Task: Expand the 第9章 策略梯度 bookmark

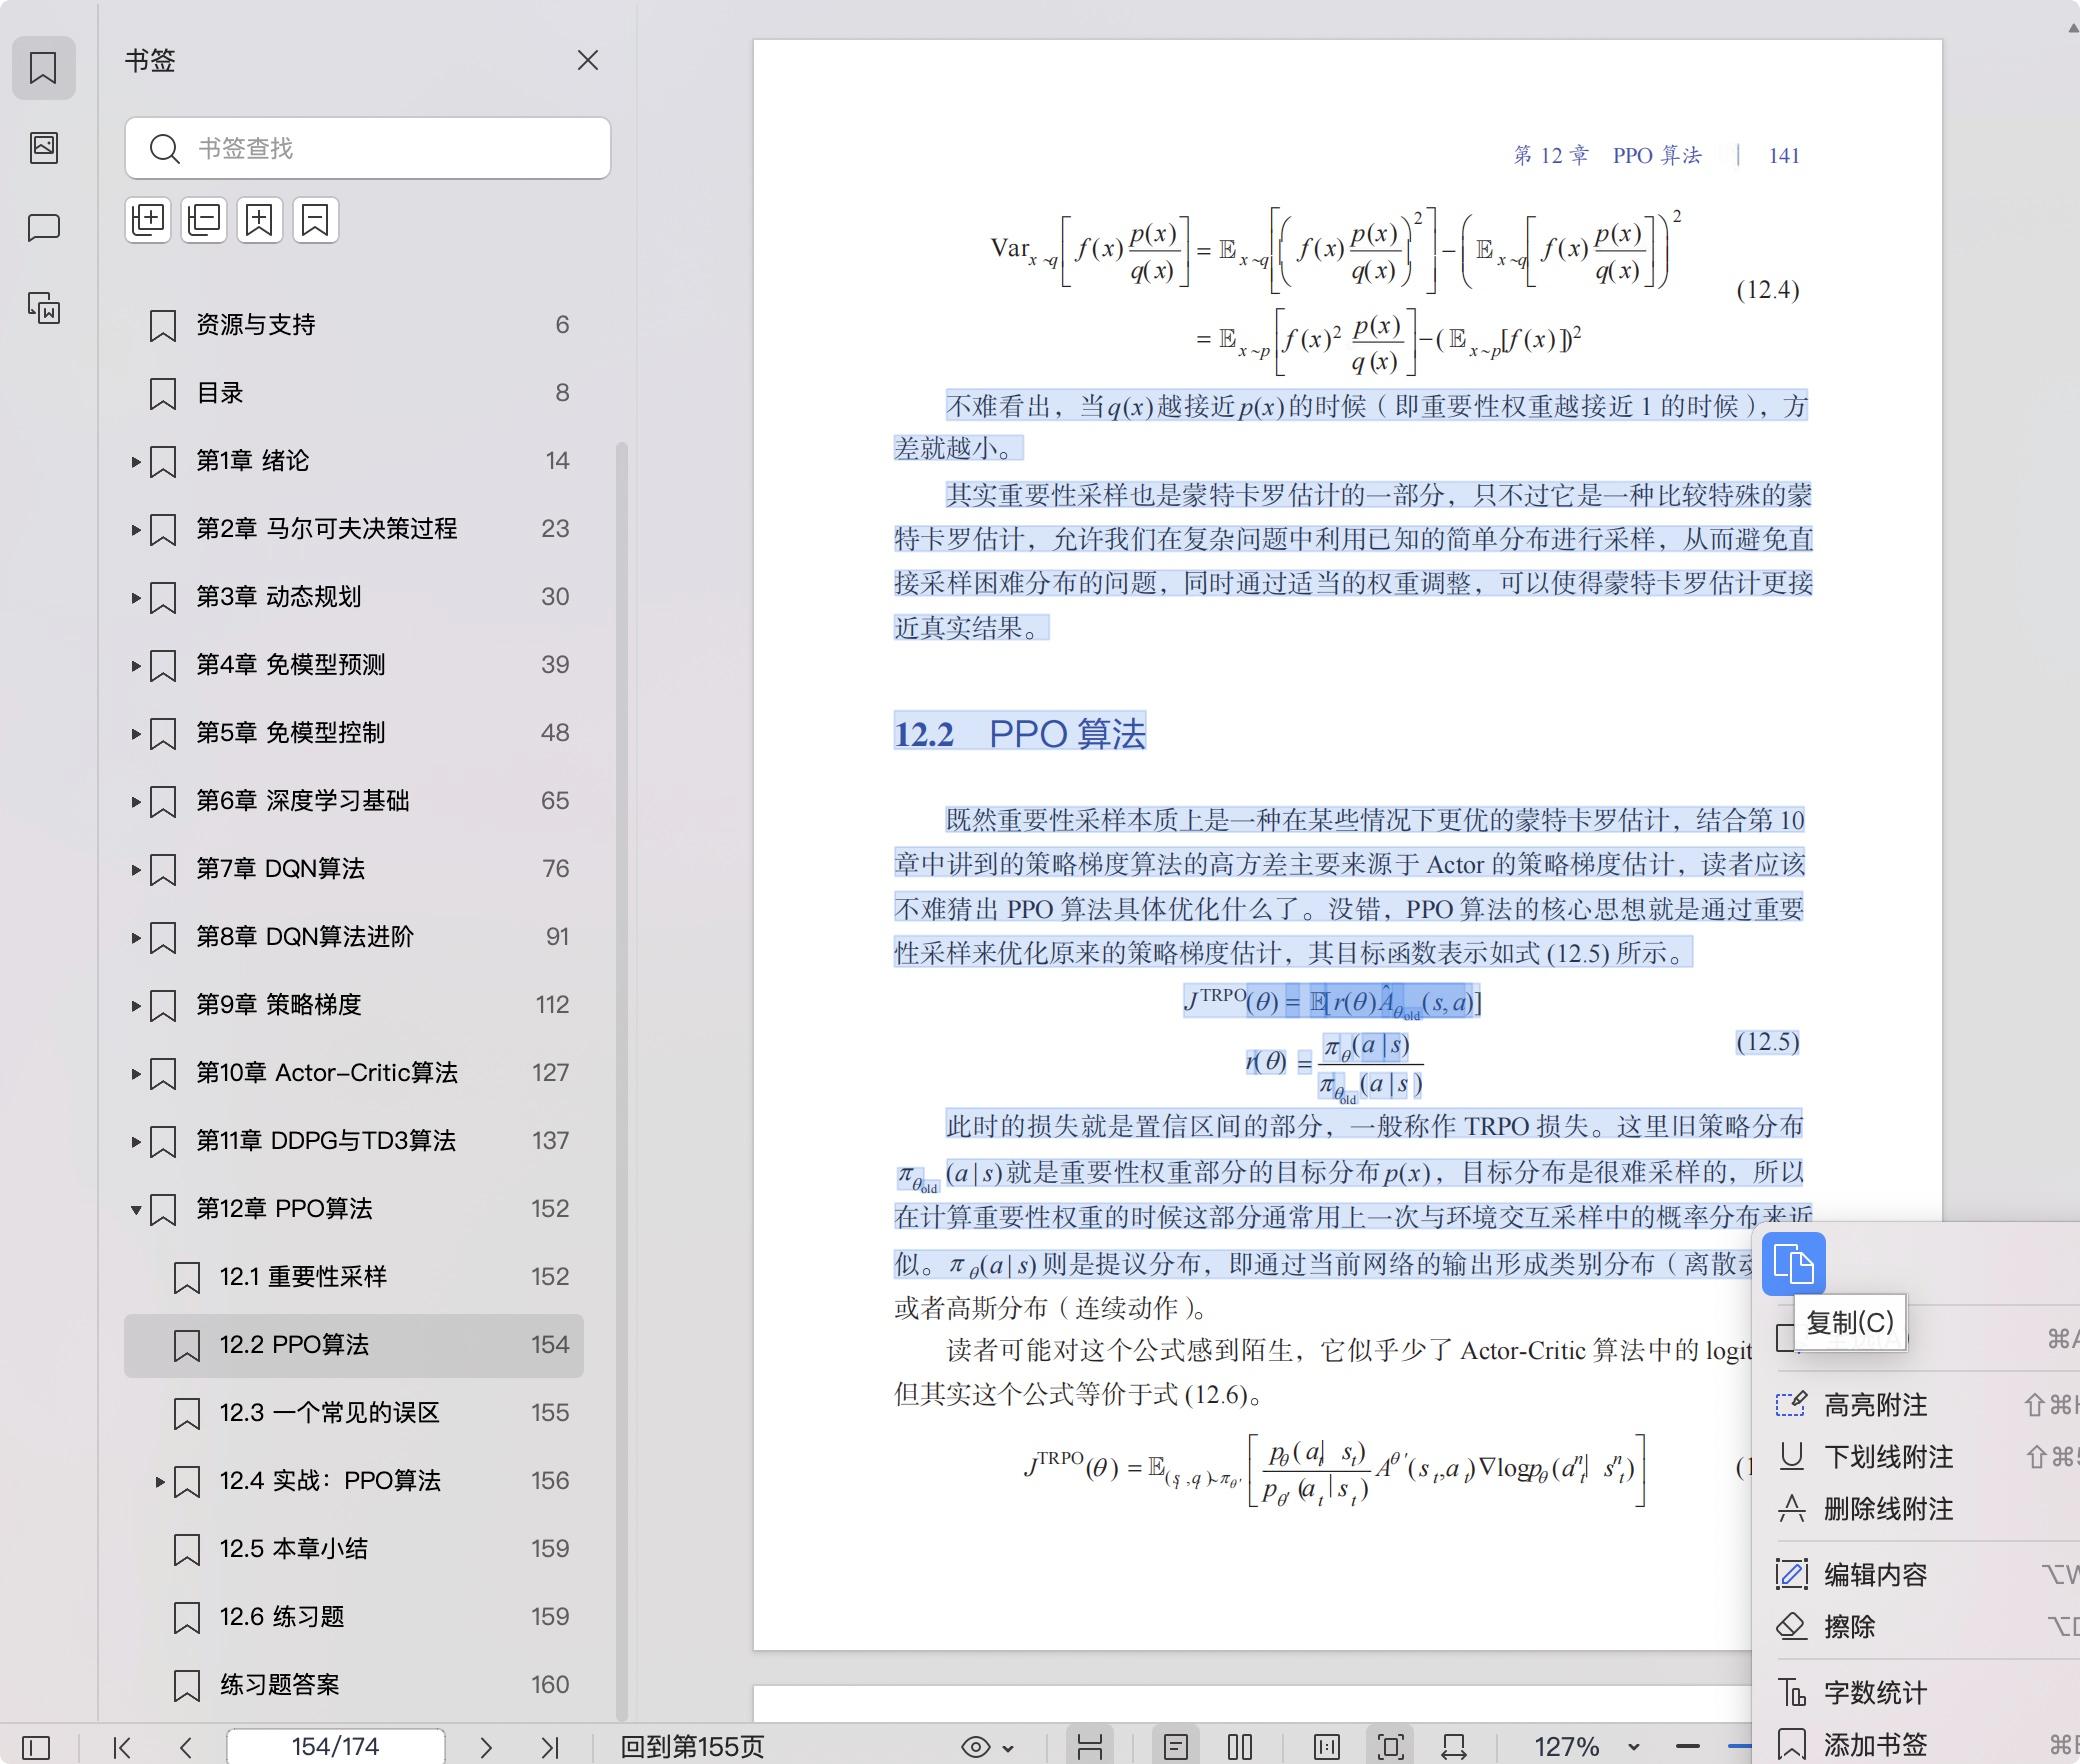Action: pyautogui.click(x=136, y=1005)
